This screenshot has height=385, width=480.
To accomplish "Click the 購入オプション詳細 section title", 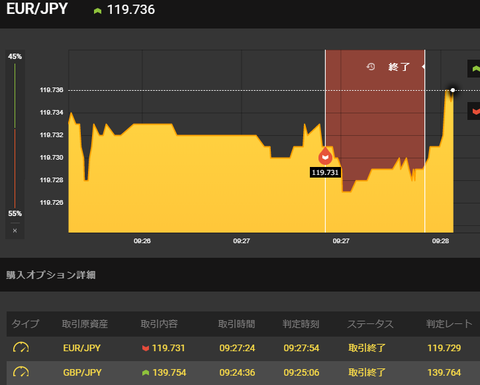I will (x=51, y=275).
